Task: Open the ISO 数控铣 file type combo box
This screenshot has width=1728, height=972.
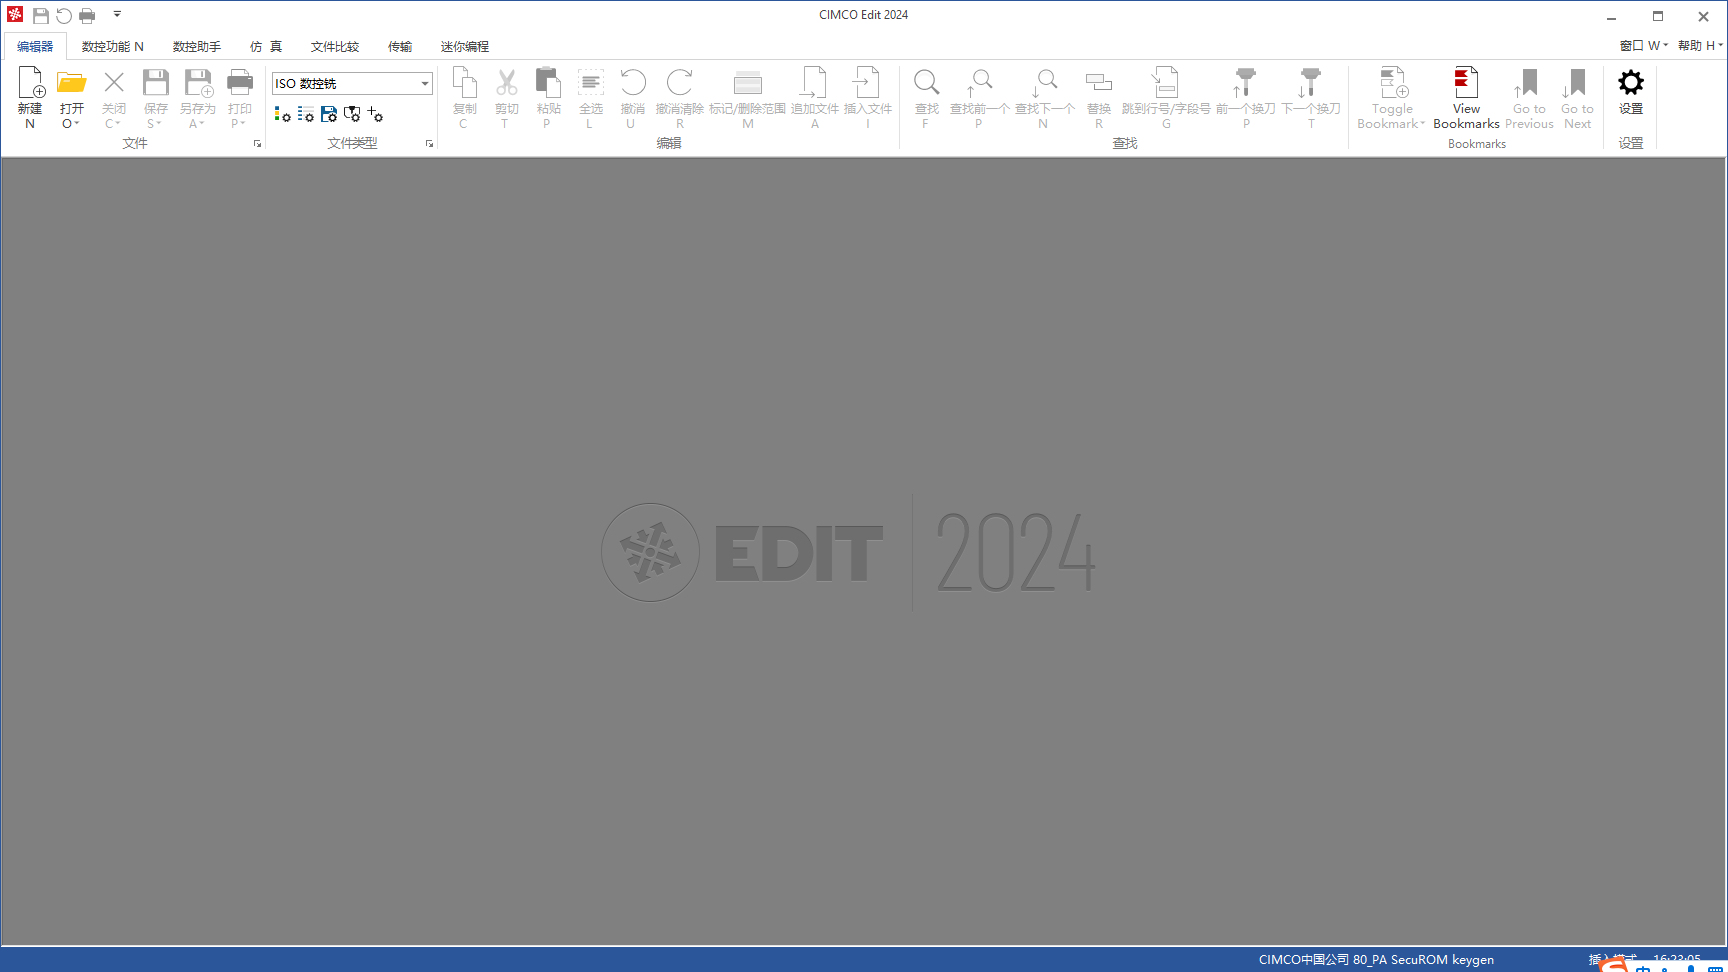Action: (x=352, y=84)
